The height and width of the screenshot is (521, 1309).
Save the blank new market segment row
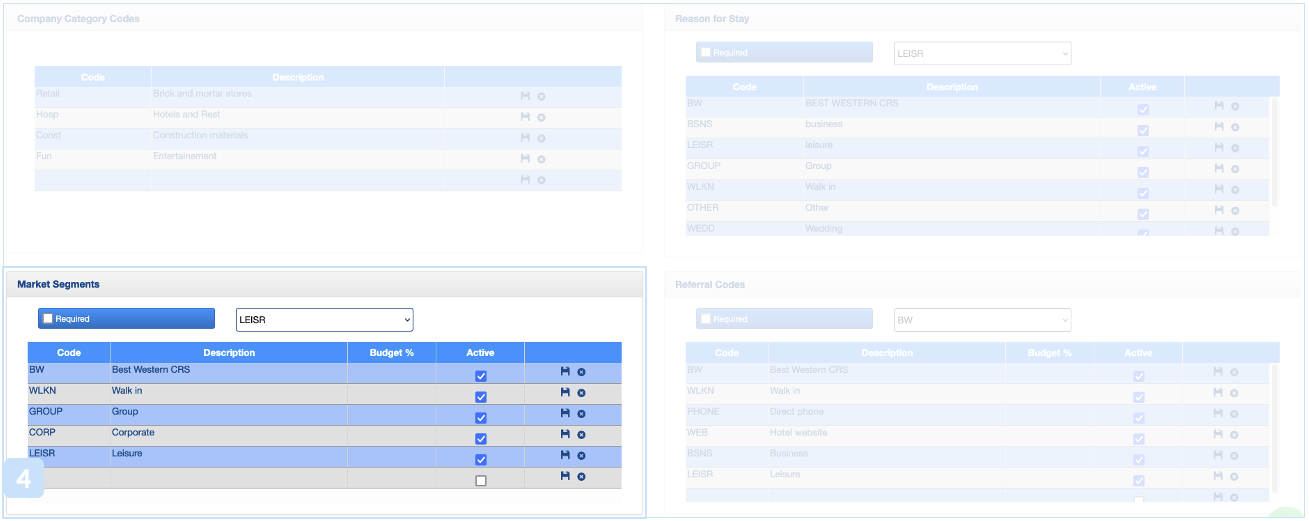(565, 476)
